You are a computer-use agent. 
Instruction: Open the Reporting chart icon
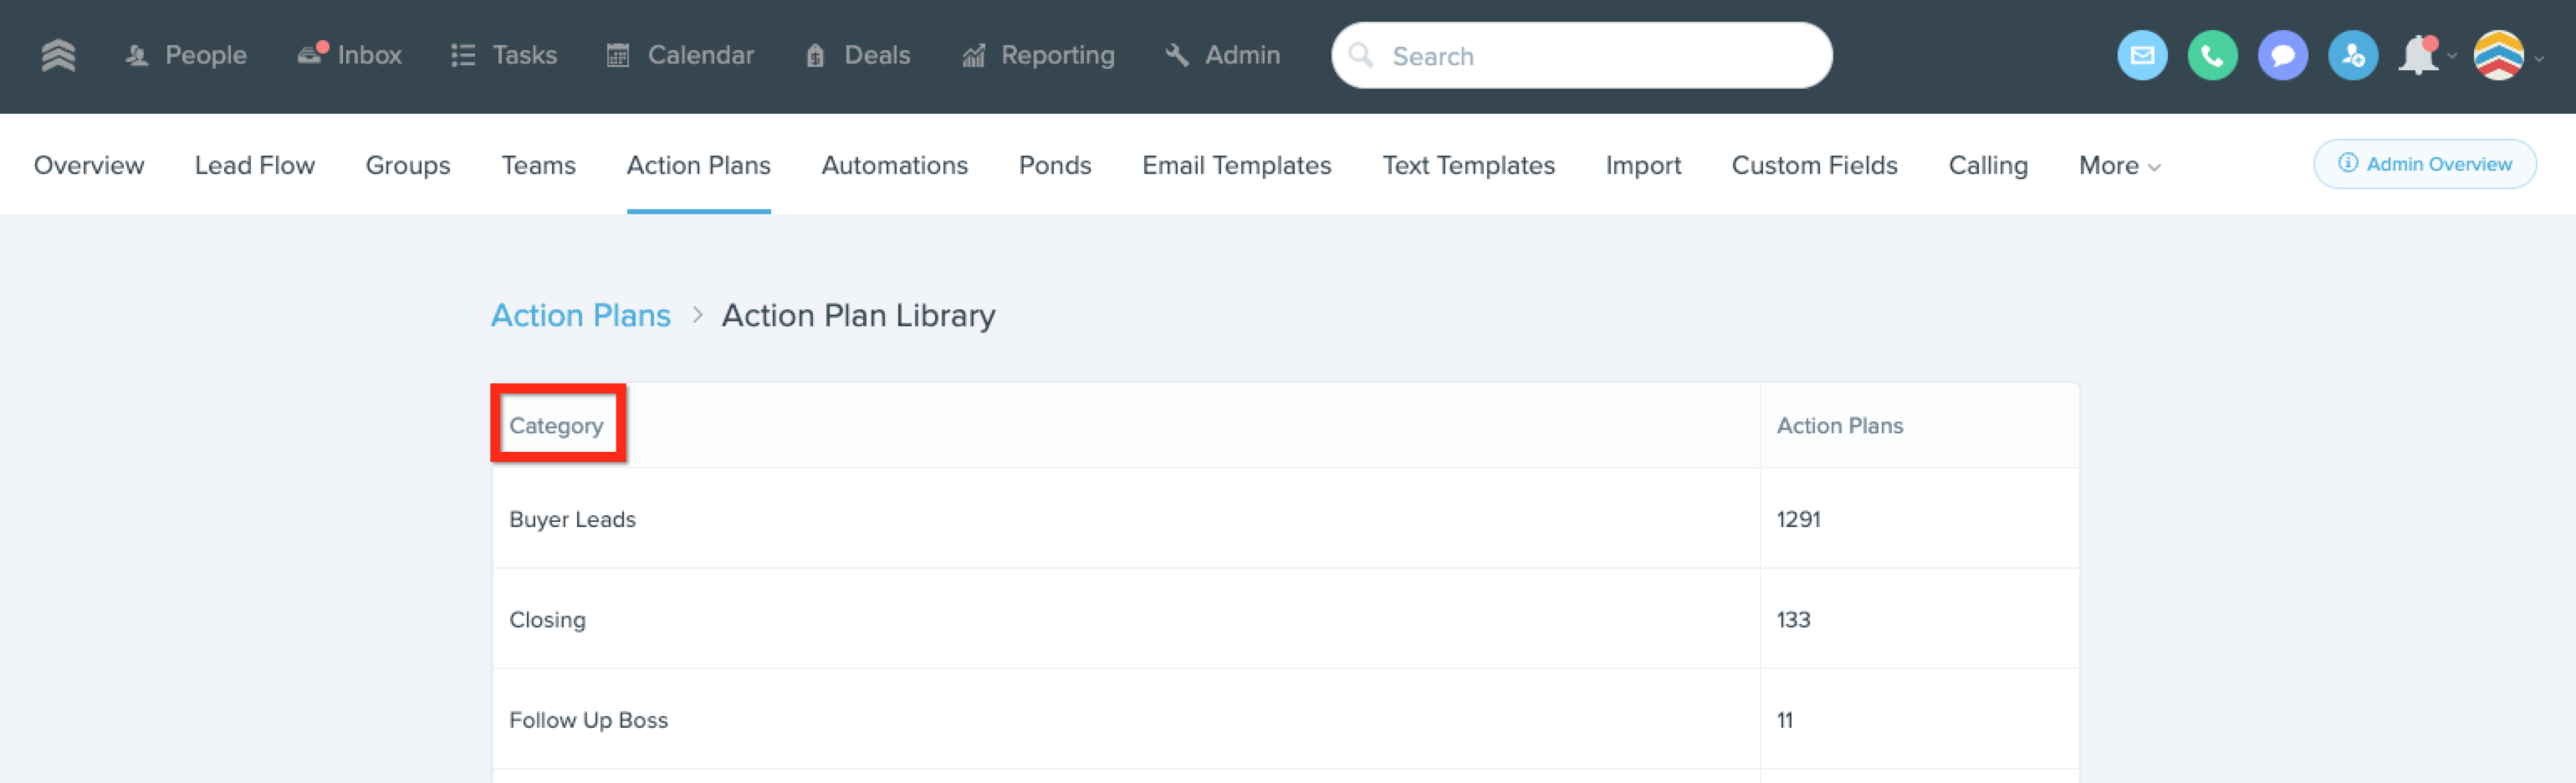tap(974, 55)
